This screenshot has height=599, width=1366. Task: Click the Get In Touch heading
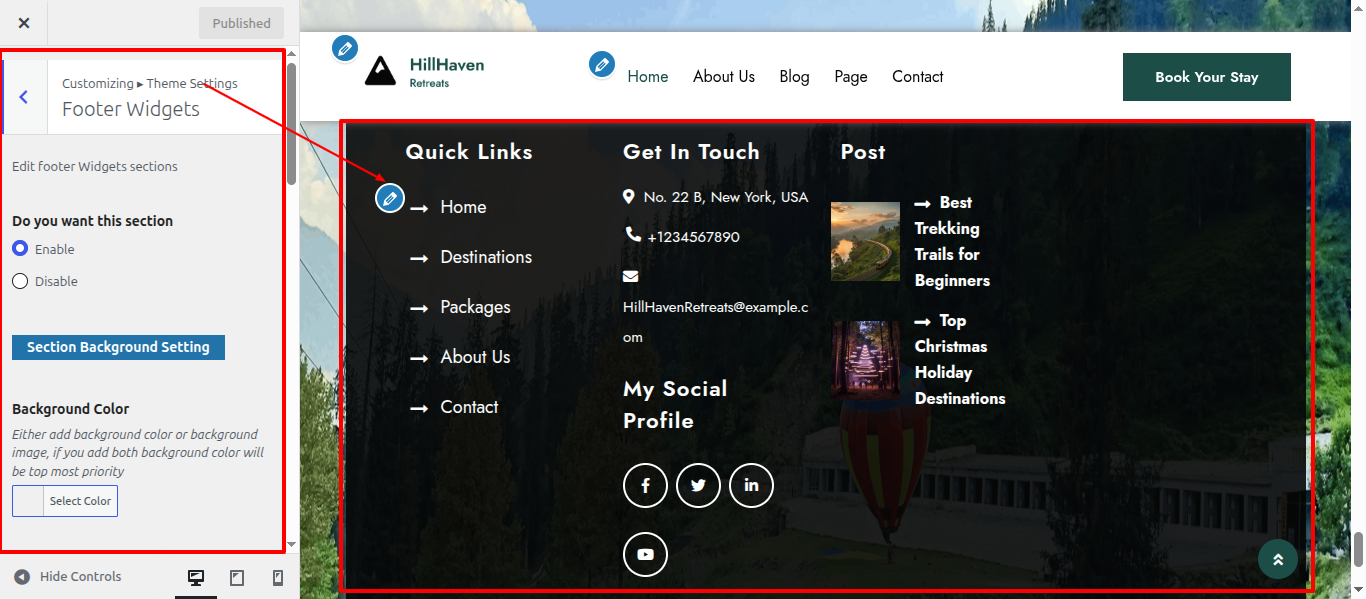pyautogui.click(x=691, y=152)
